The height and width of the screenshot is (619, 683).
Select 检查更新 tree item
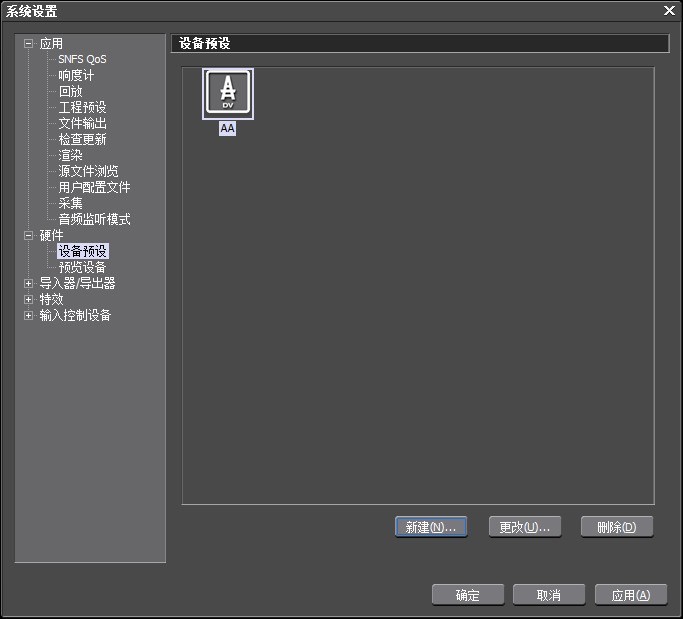click(x=82, y=139)
